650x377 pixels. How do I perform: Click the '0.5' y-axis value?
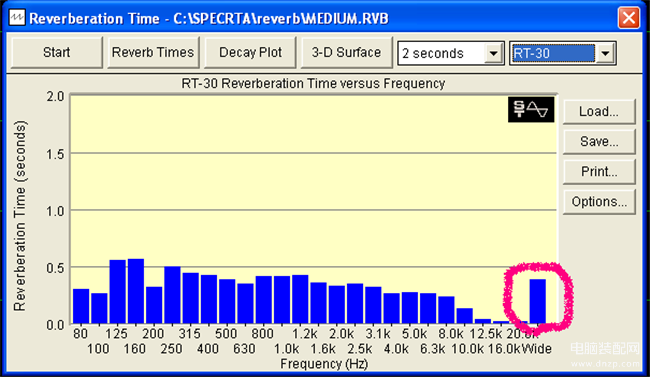pyautogui.click(x=55, y=268)
